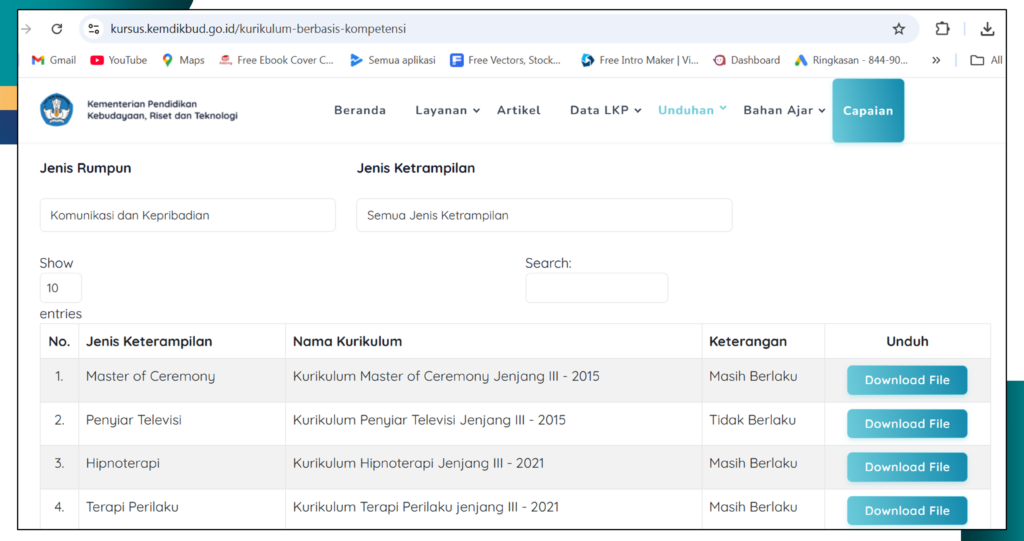Open the browser extensions puzzle icon
Screen dimensions: 1024x541
942,29
